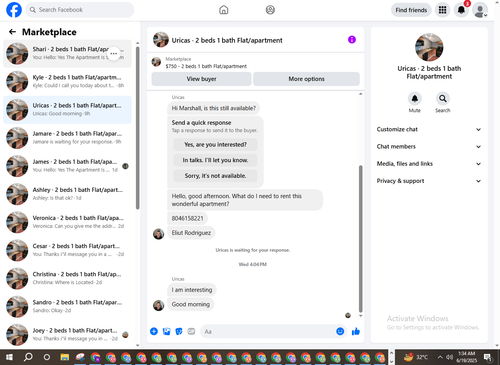Open the Christina conversation
This screenshot has width=500, height=365.
tap(67, 278)
